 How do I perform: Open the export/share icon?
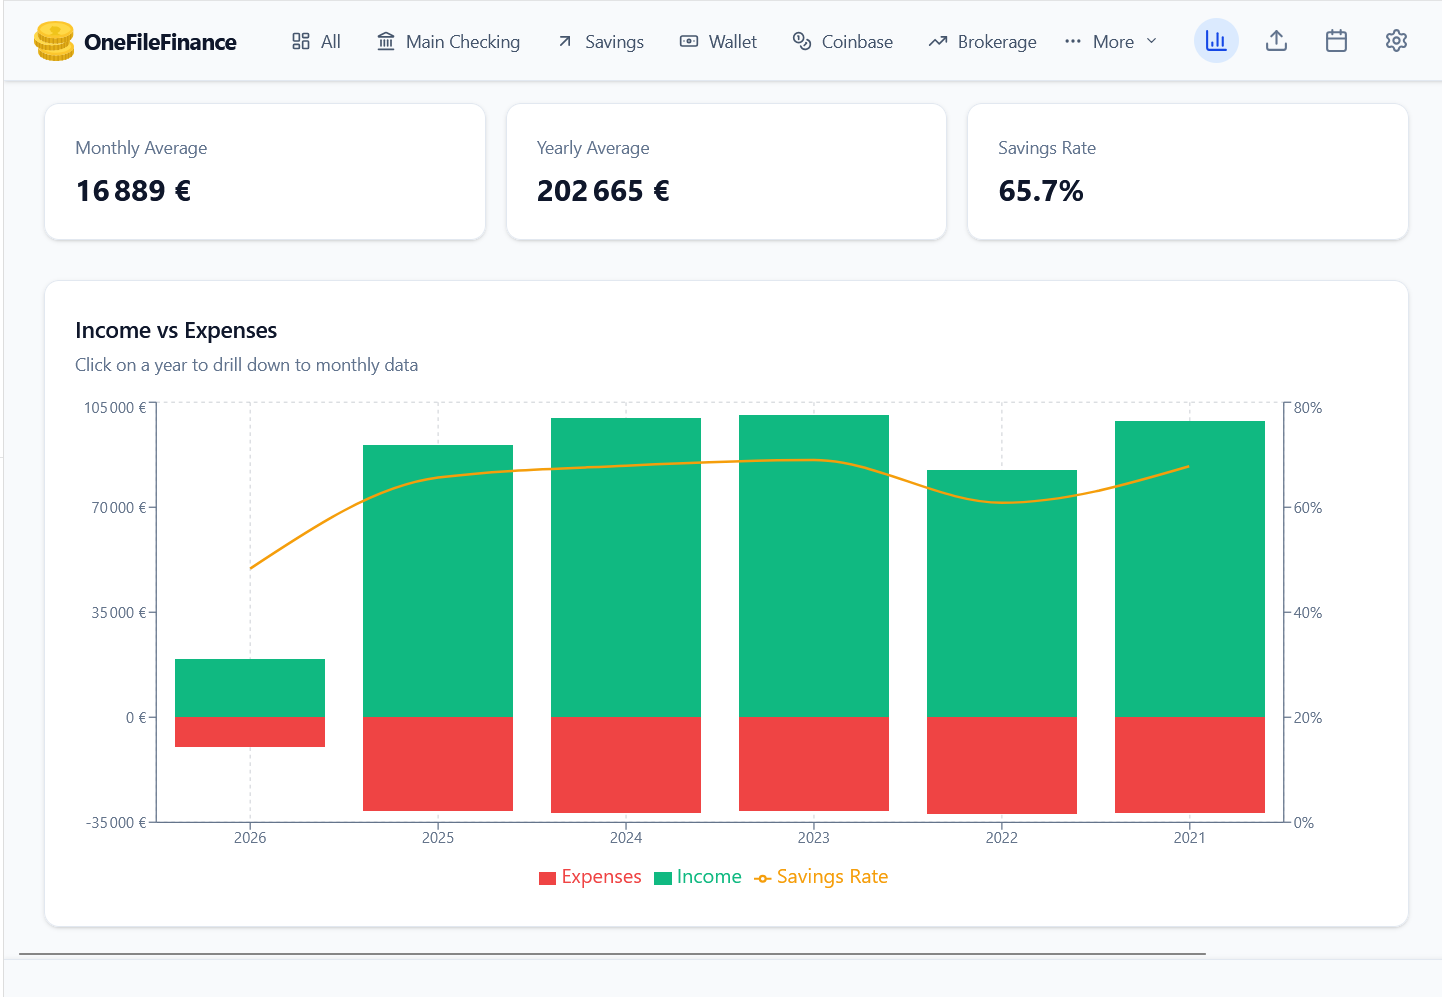pos(1276,40)
